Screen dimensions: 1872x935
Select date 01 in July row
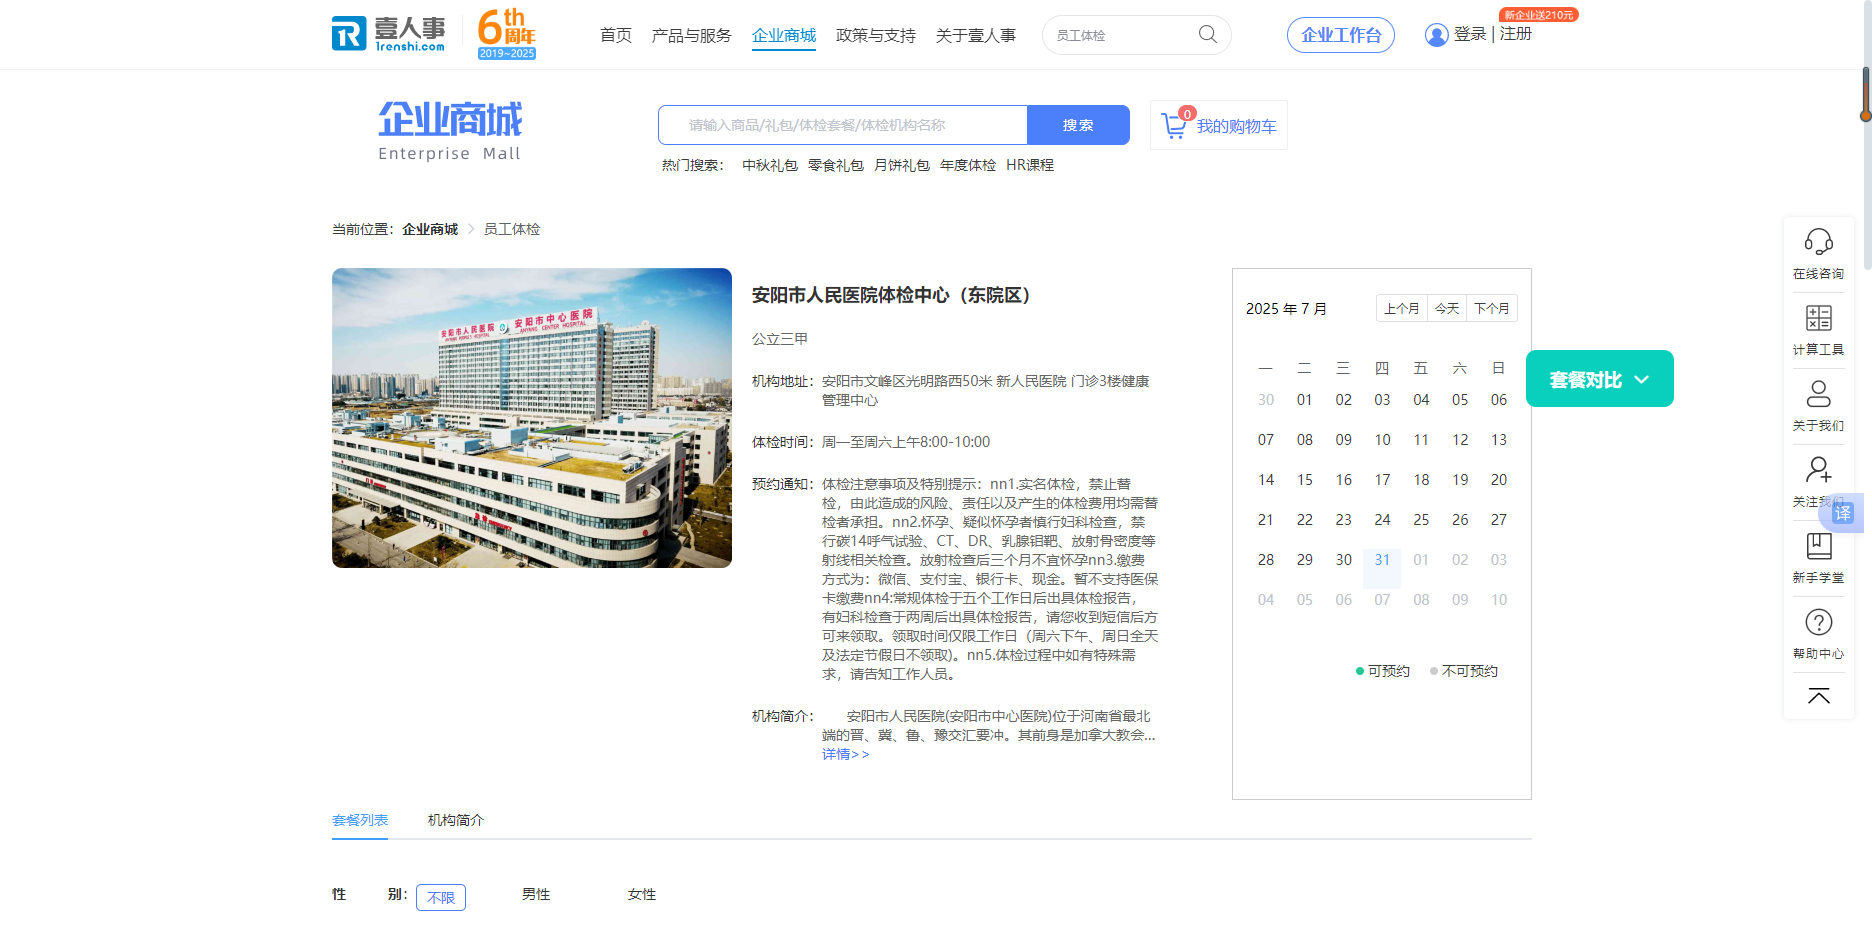pos(1305,400)
